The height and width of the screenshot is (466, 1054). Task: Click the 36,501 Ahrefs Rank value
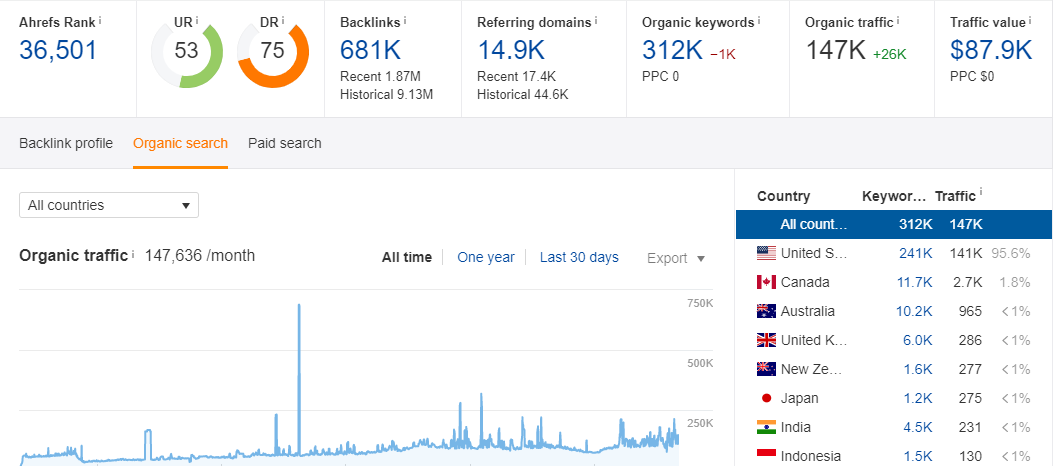click(58, 50)
